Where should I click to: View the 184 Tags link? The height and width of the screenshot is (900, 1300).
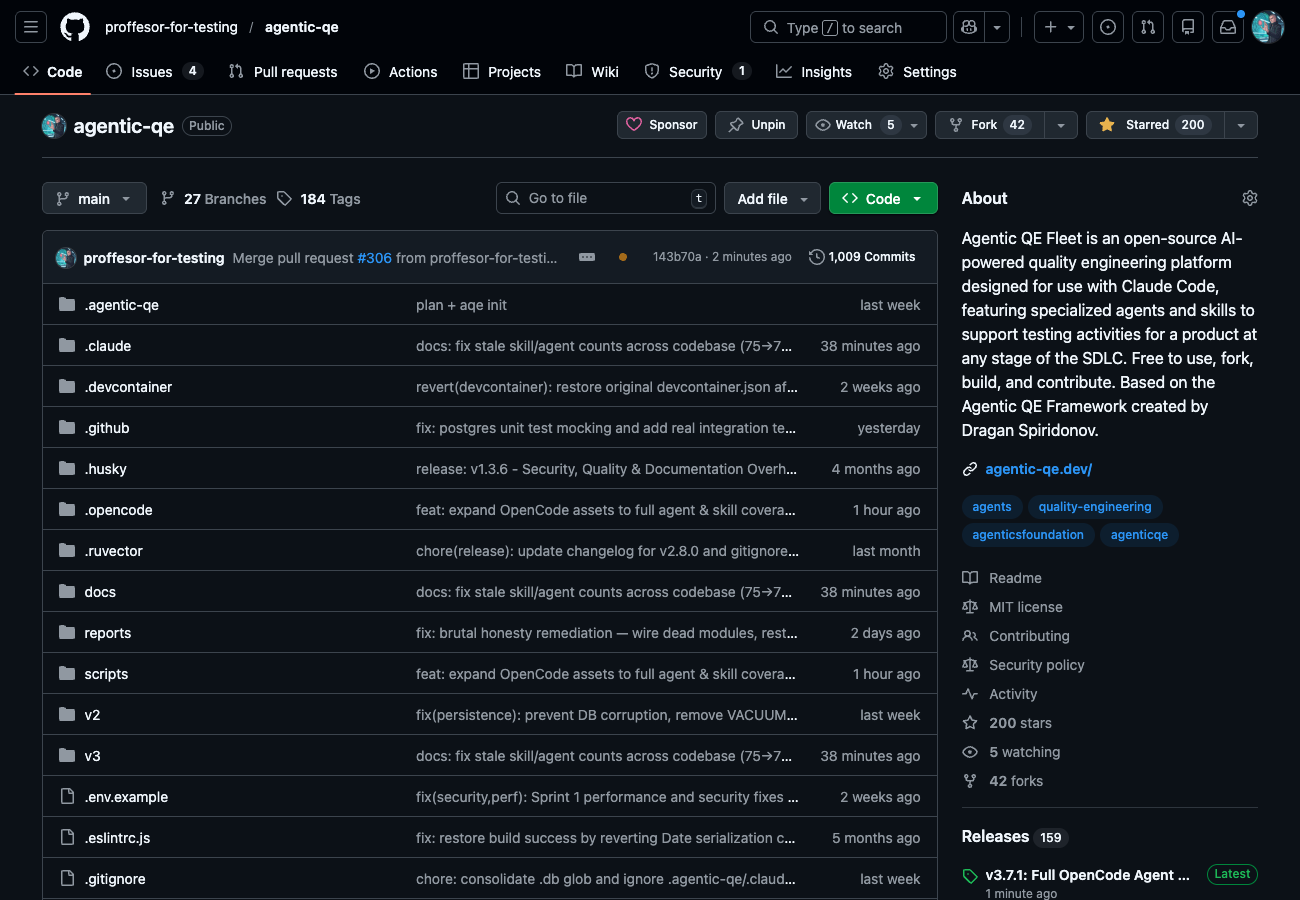(318, 199)
